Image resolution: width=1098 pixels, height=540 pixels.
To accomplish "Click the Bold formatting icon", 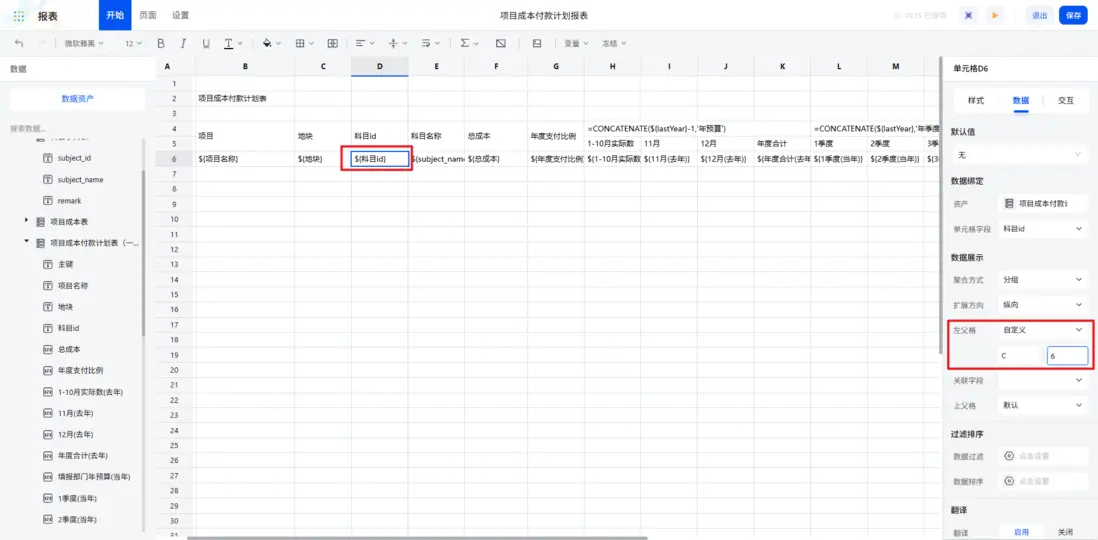I will [161, 43].
